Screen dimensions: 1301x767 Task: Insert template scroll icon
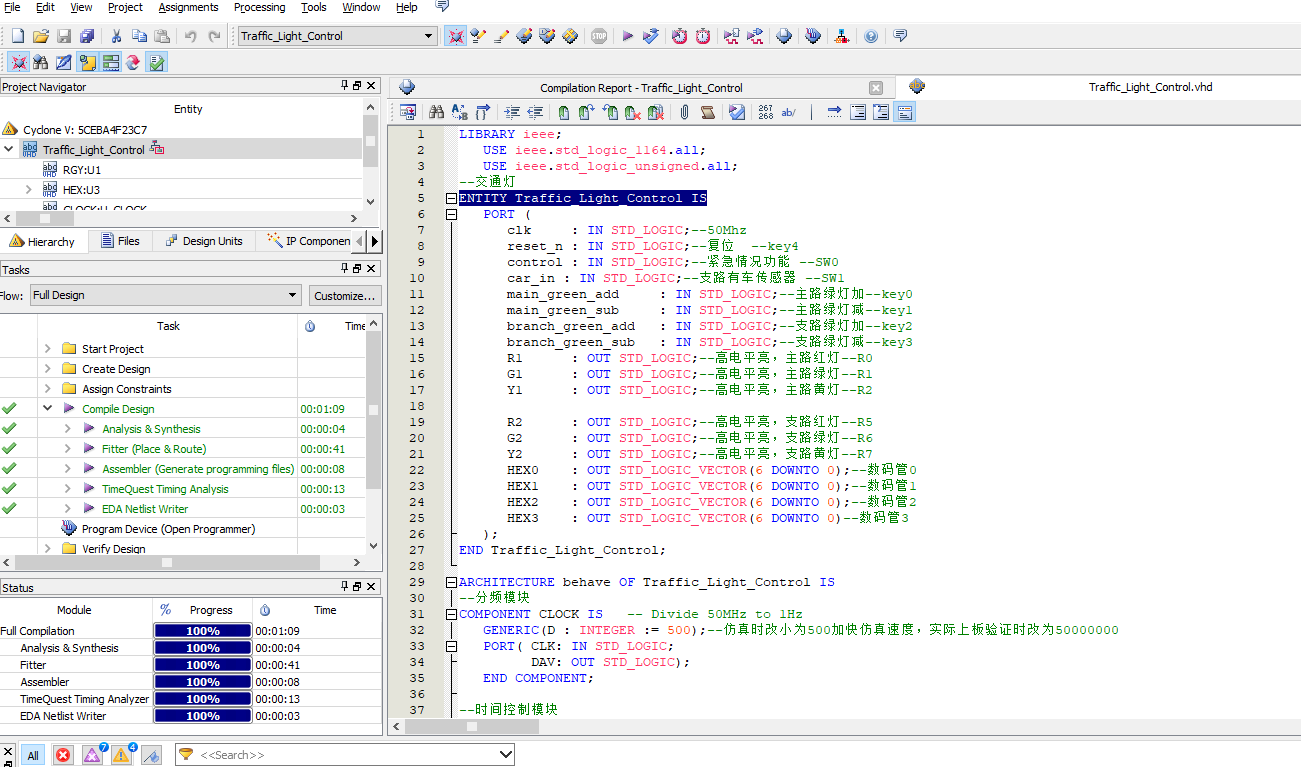[708, 113]
